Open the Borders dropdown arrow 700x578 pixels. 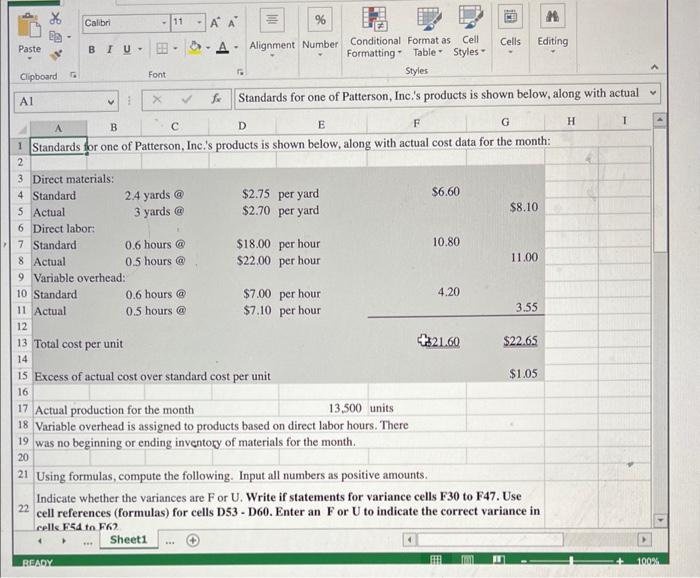click(175, 48)
